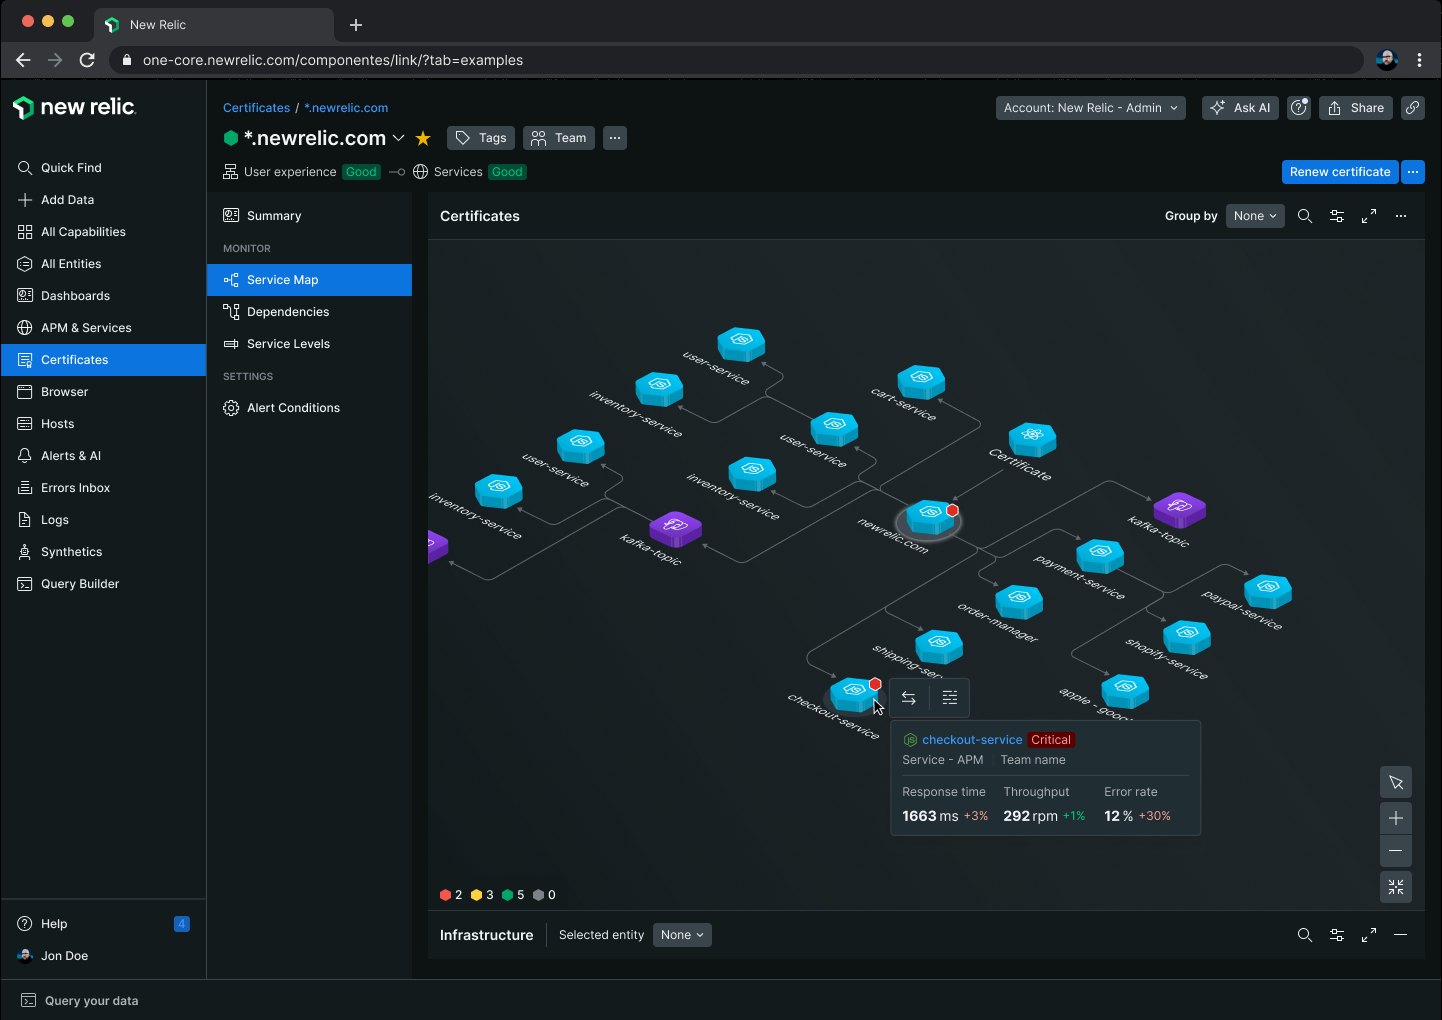Open Dependencies in the side menu

309,312
